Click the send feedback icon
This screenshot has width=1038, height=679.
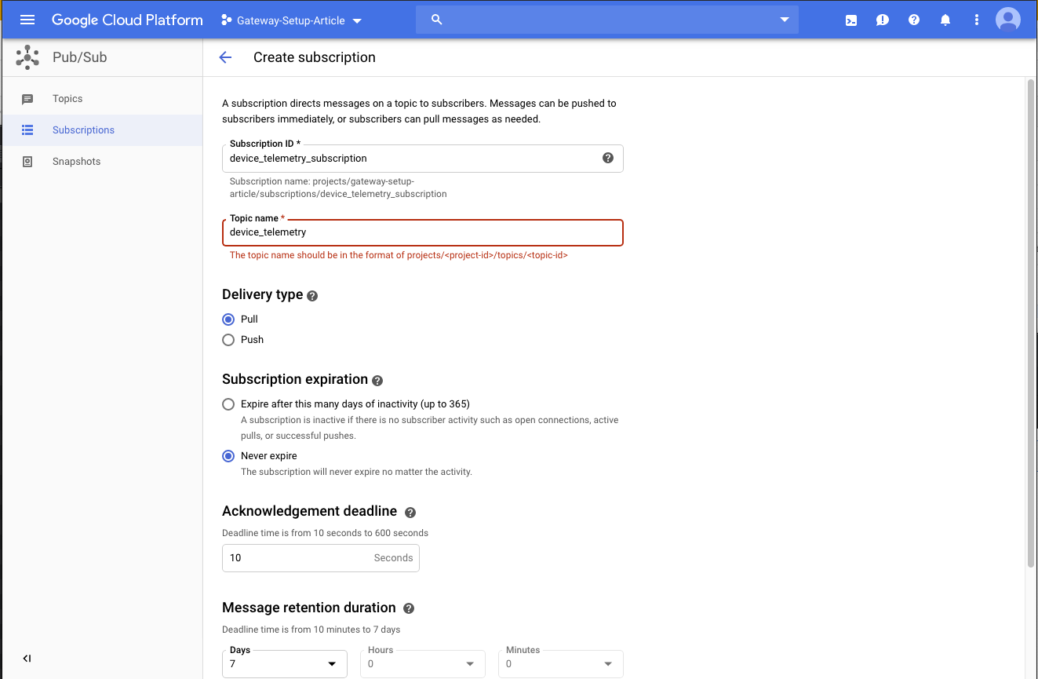882,19
